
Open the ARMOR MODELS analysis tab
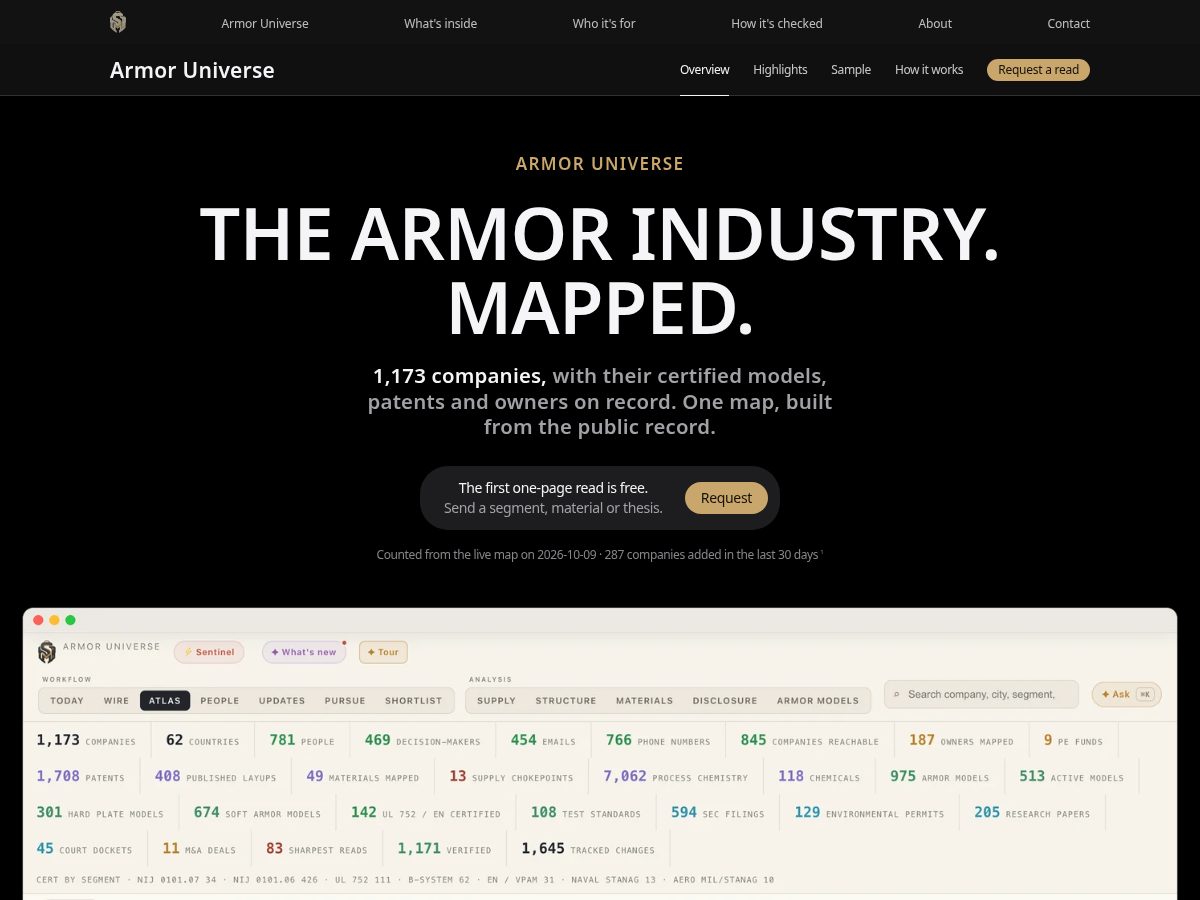(818, 701)
